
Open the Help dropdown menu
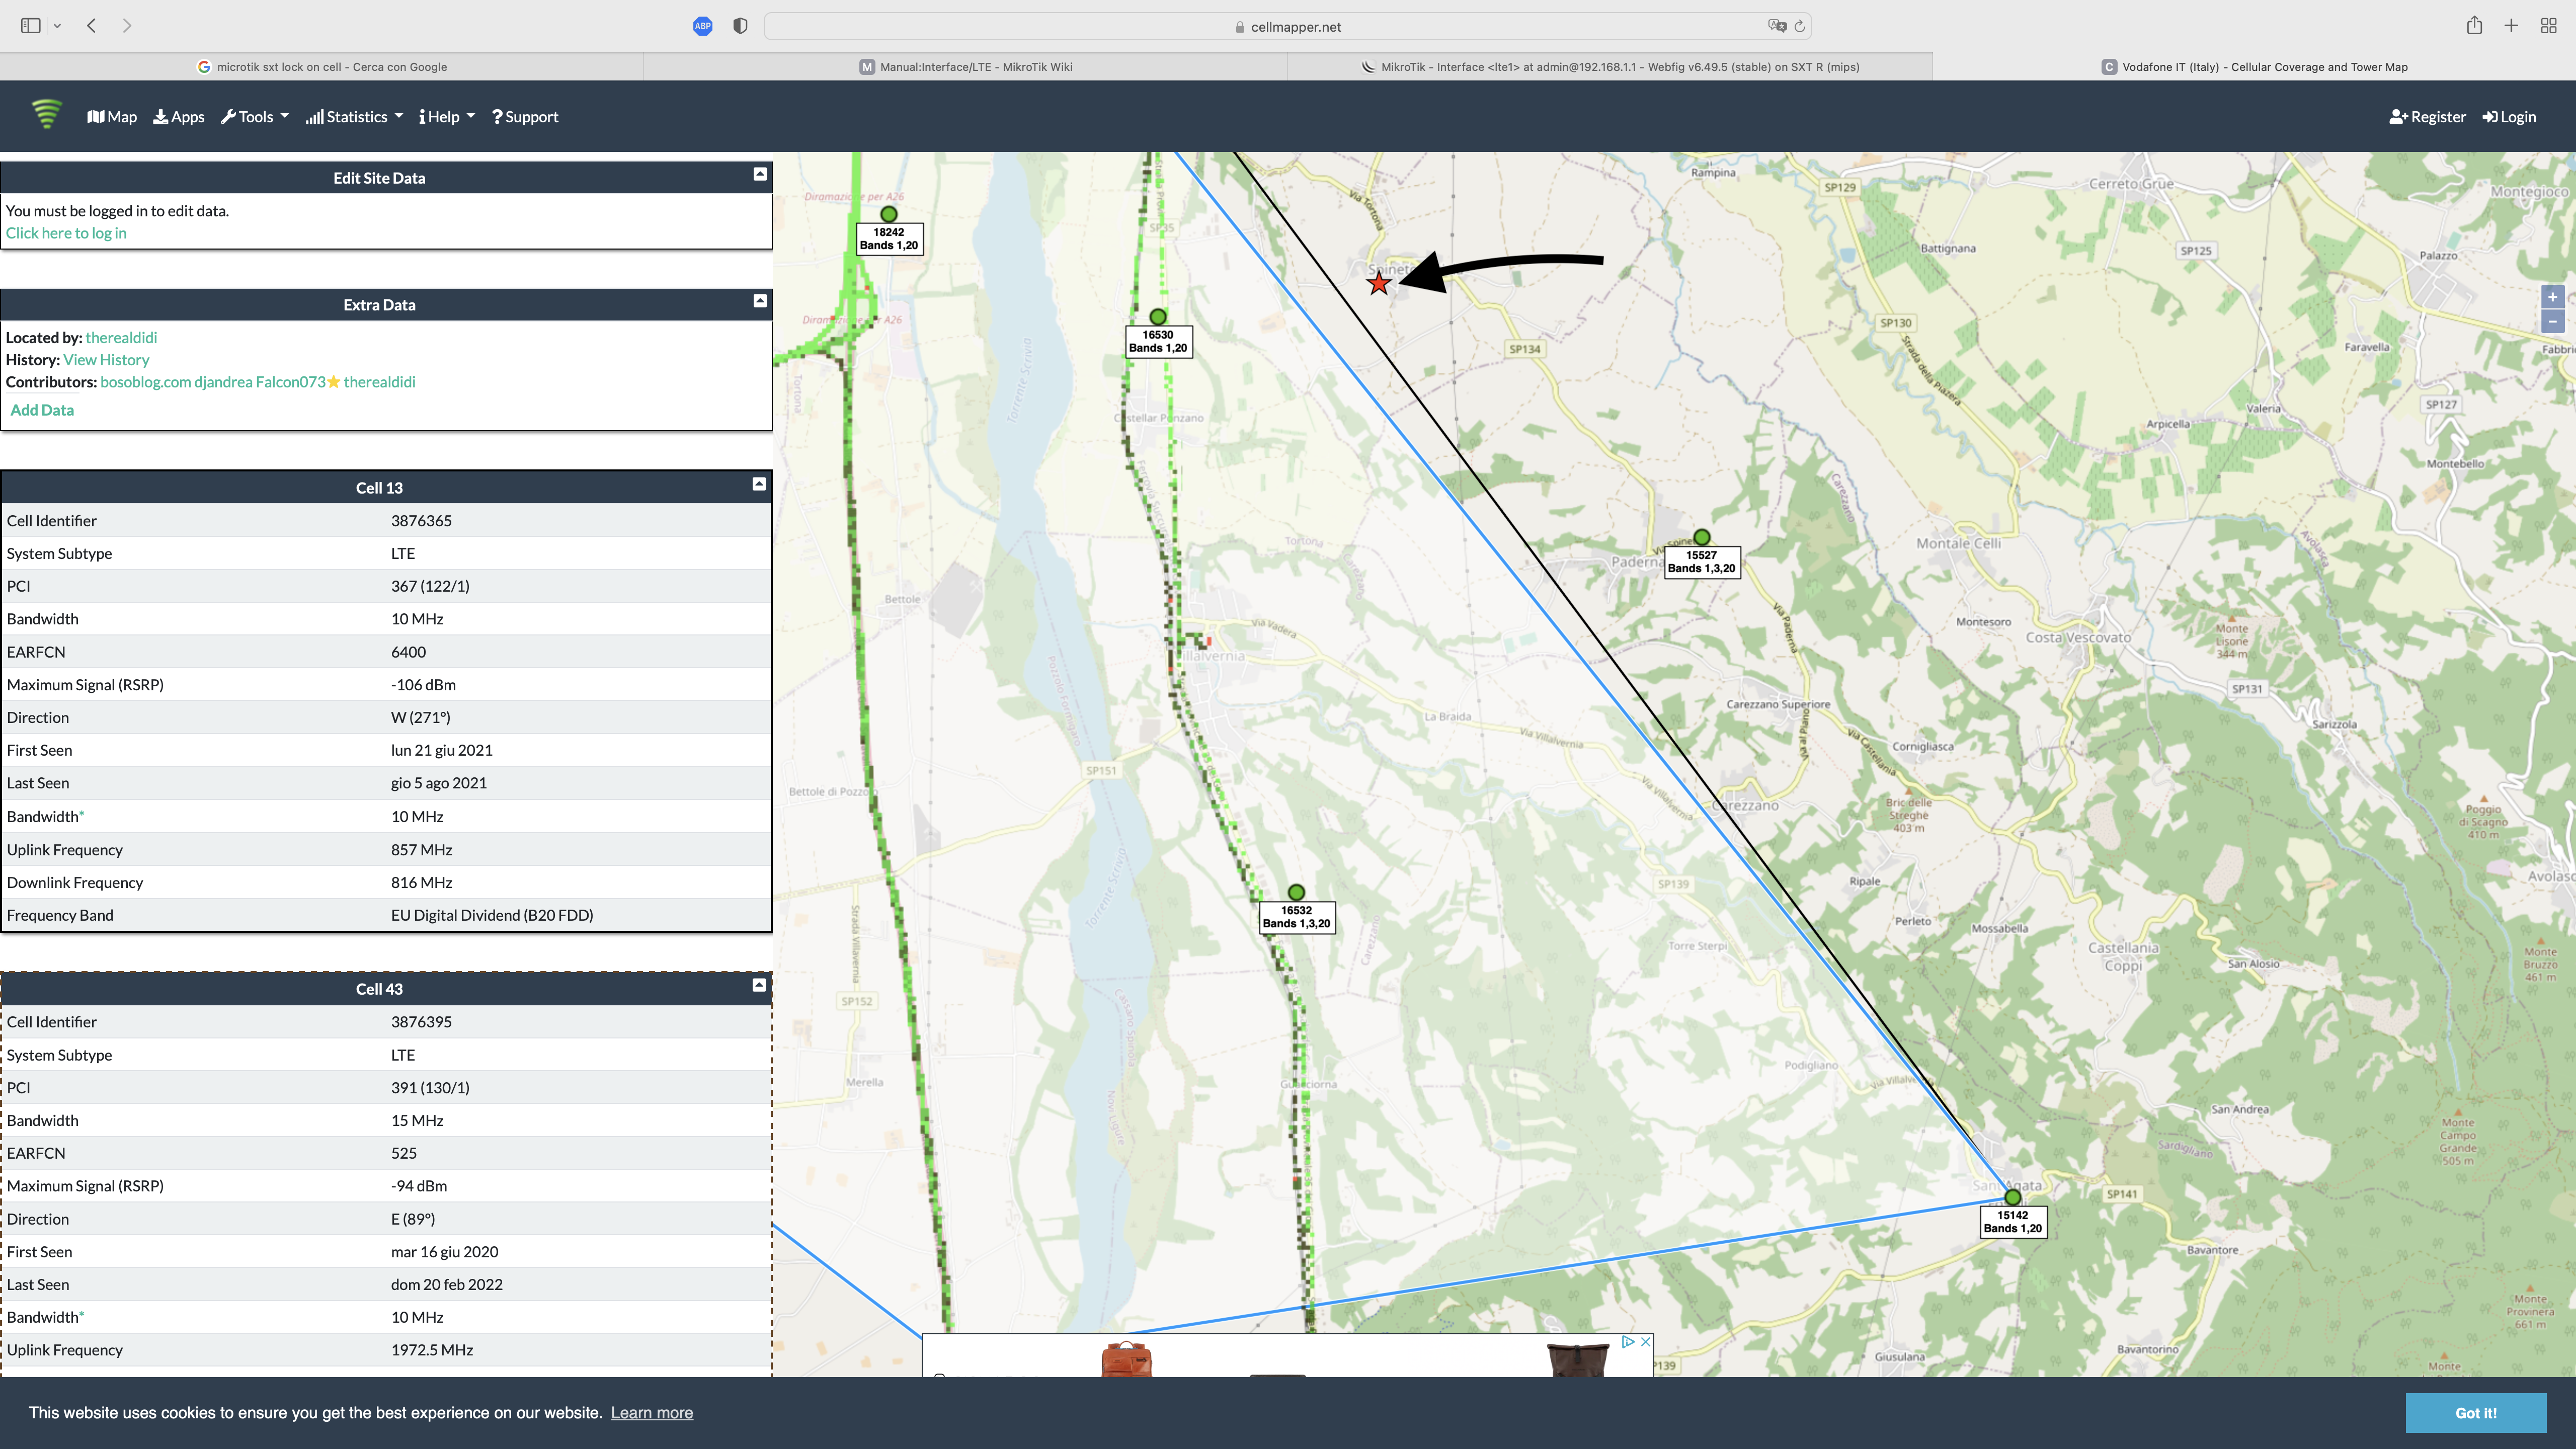point(446,117)
